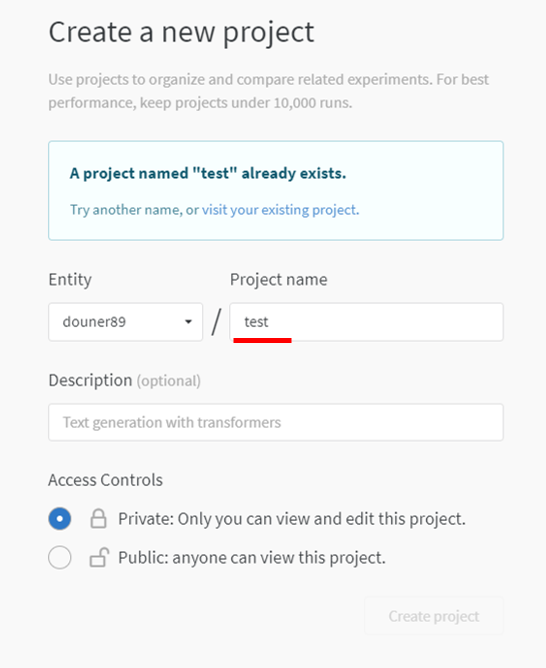The height and width of the screenshot is (668, 546).
Task: Select the Private access radio button
Action: click(x=60, y=518)
